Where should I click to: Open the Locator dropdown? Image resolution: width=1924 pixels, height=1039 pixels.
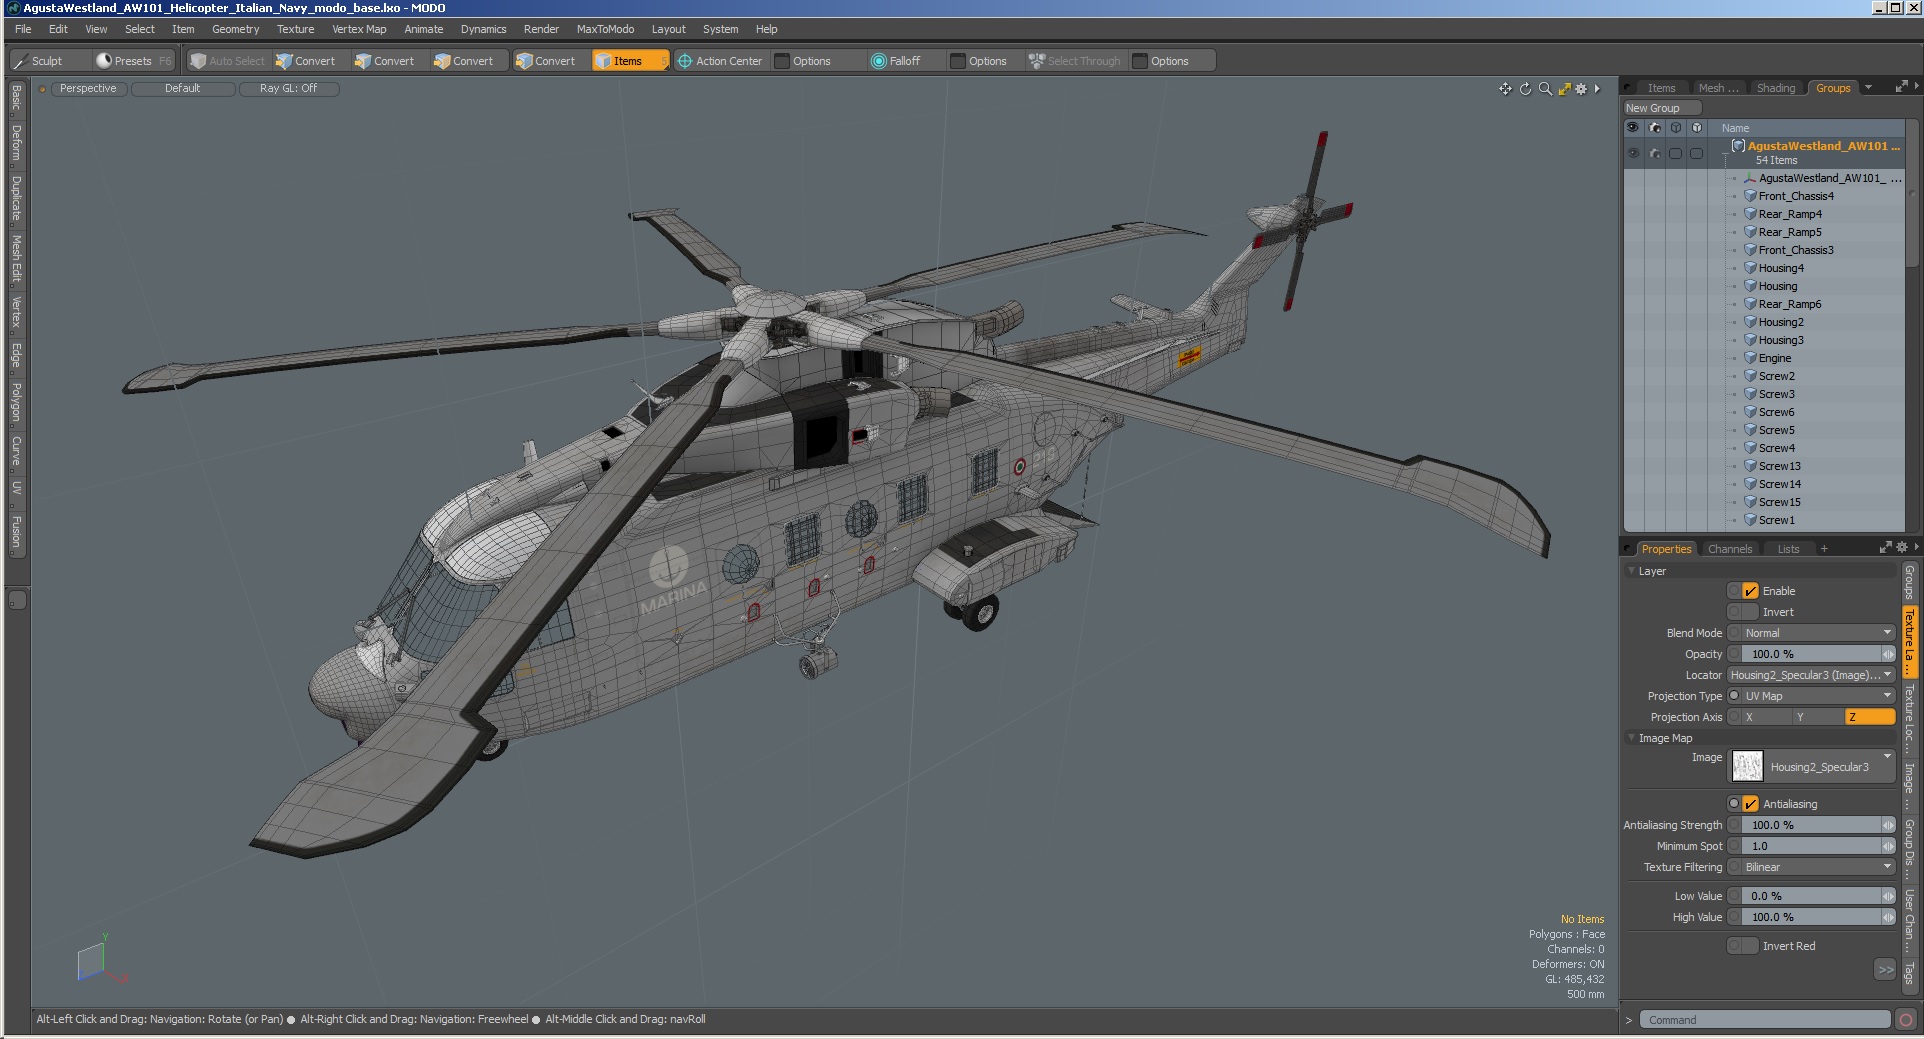pos(1811,675)
